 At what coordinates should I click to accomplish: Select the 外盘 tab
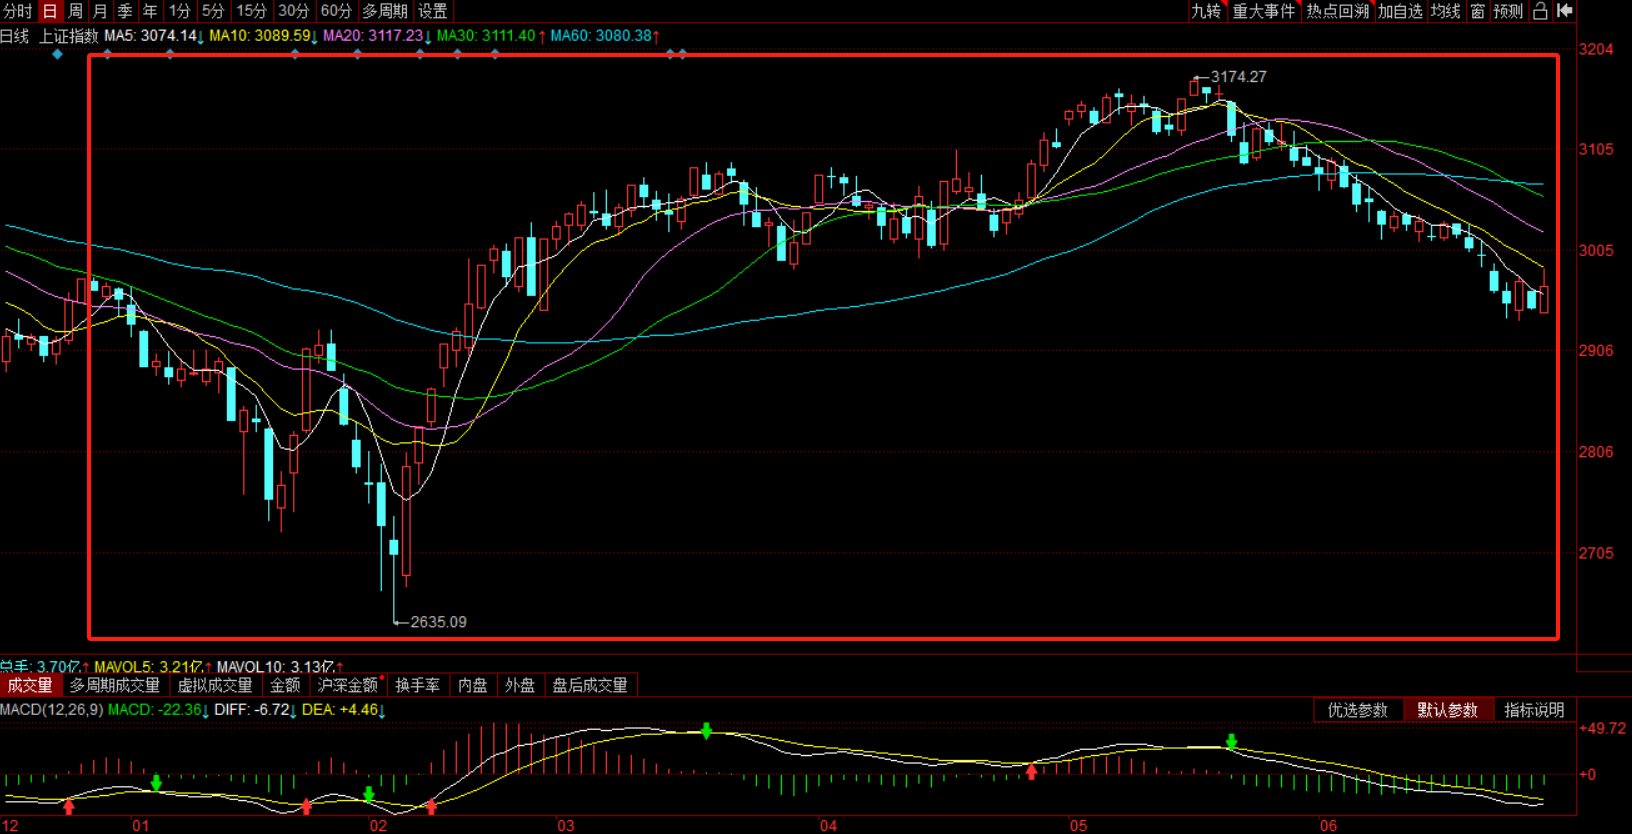point(520,685)
